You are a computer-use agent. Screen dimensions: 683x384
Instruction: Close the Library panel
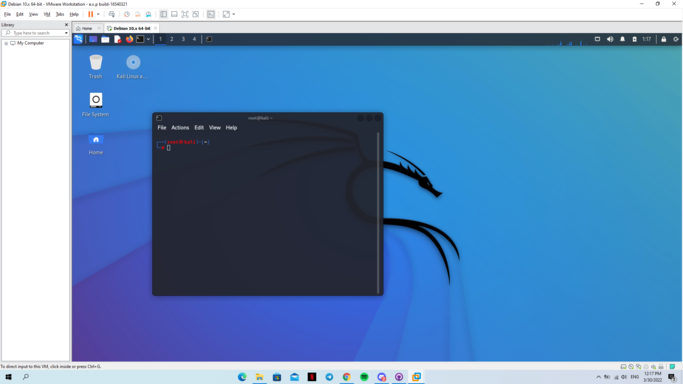click(x=66, y=25)
